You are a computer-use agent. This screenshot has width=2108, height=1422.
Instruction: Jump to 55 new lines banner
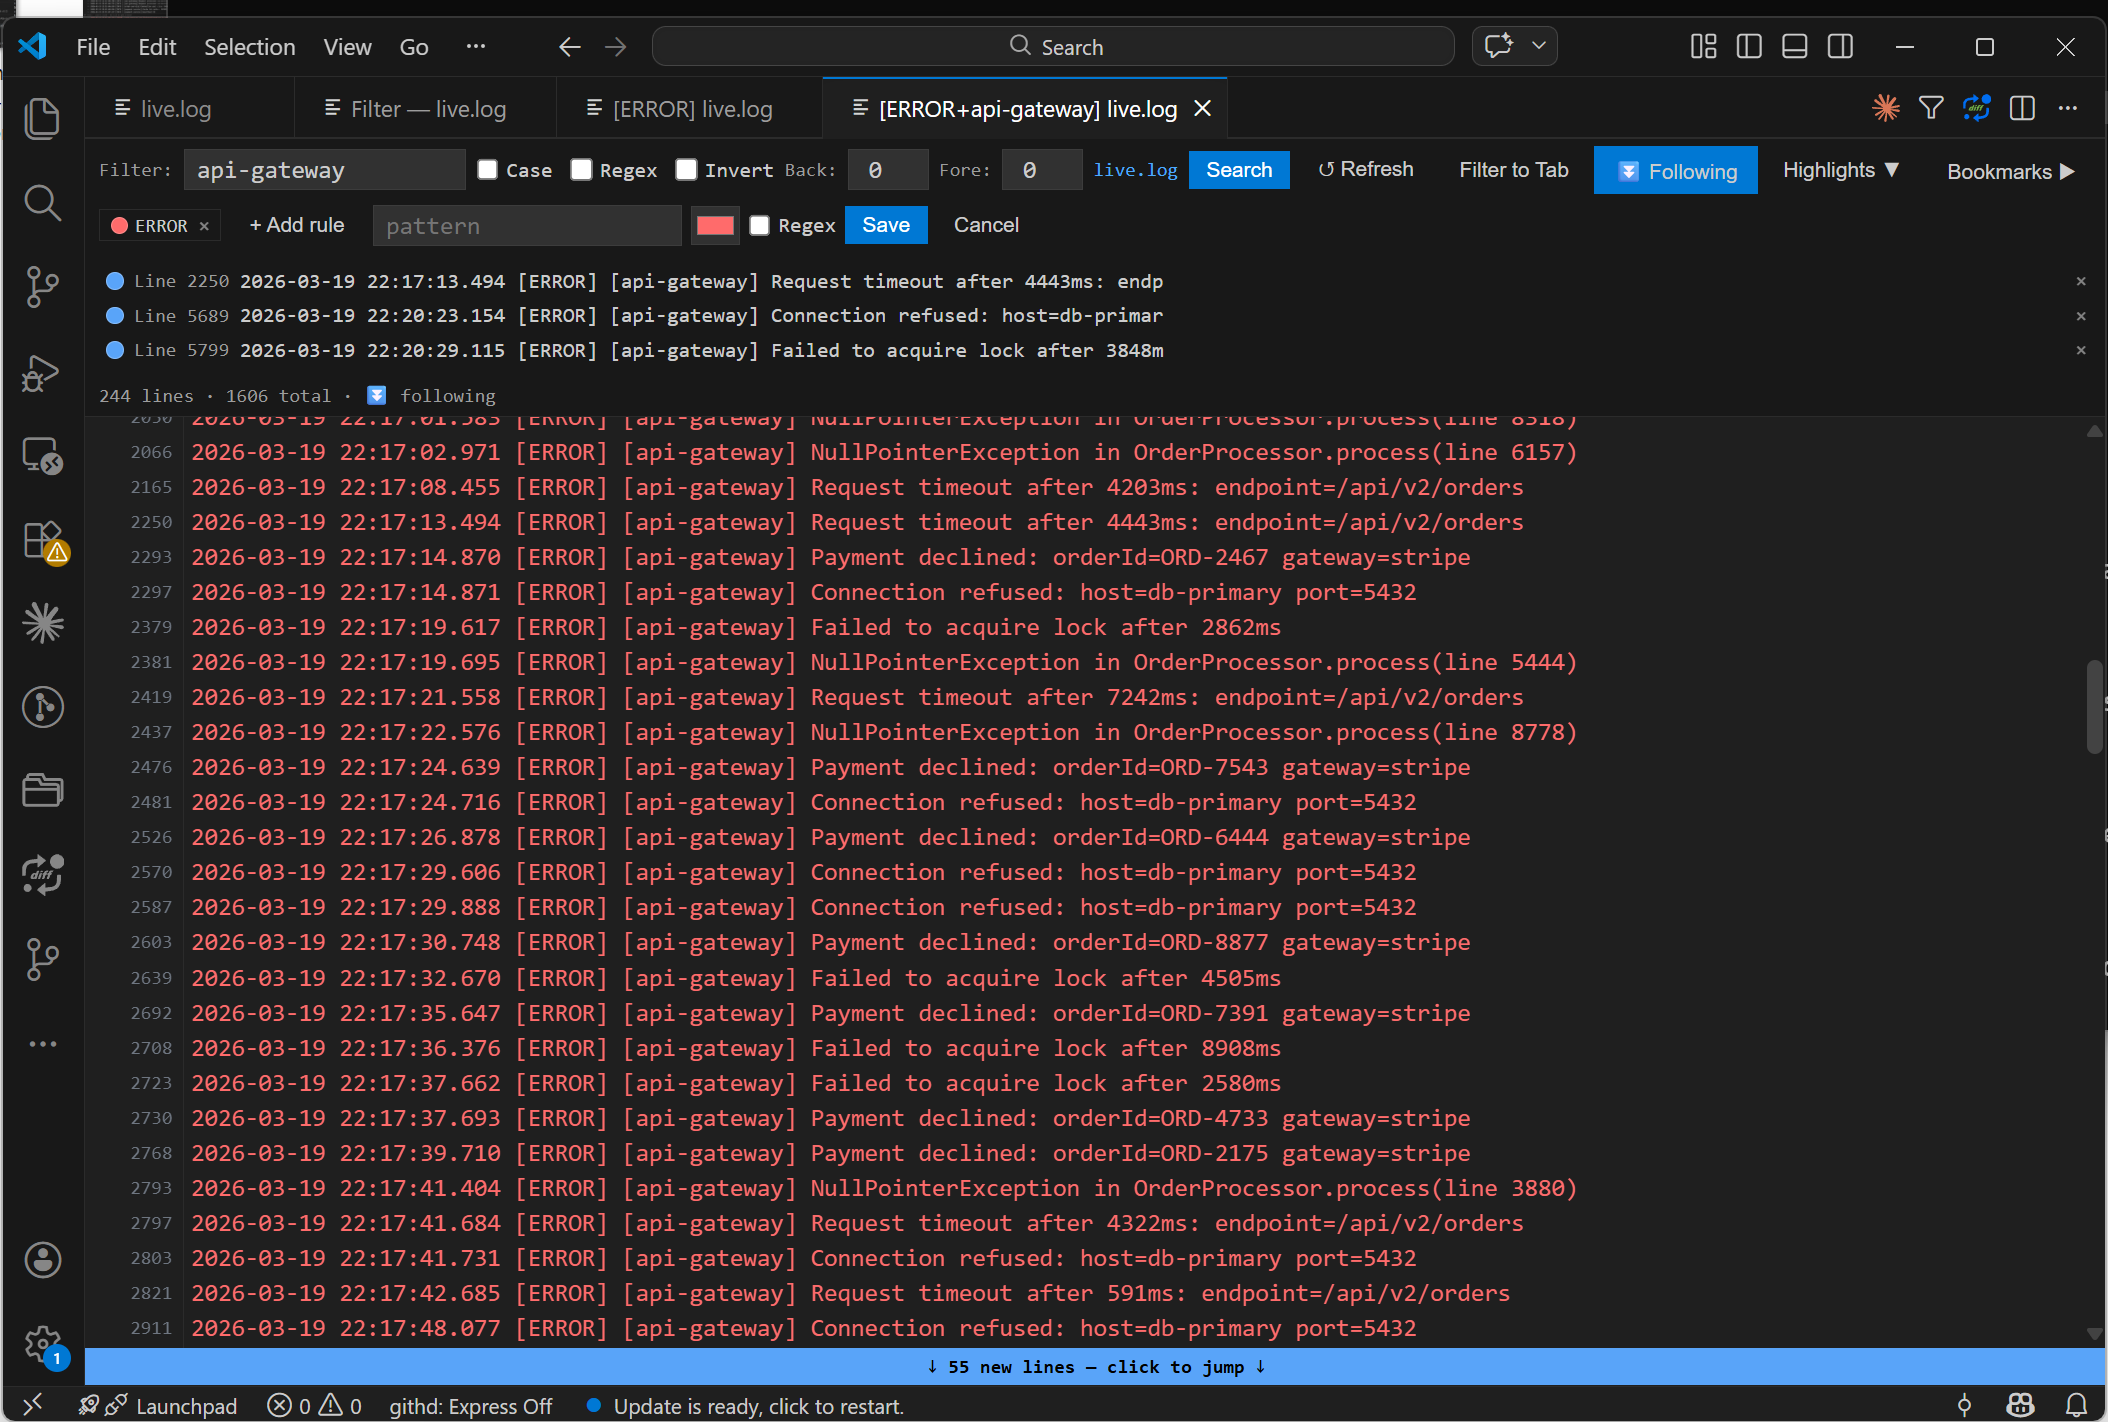1095,1366
